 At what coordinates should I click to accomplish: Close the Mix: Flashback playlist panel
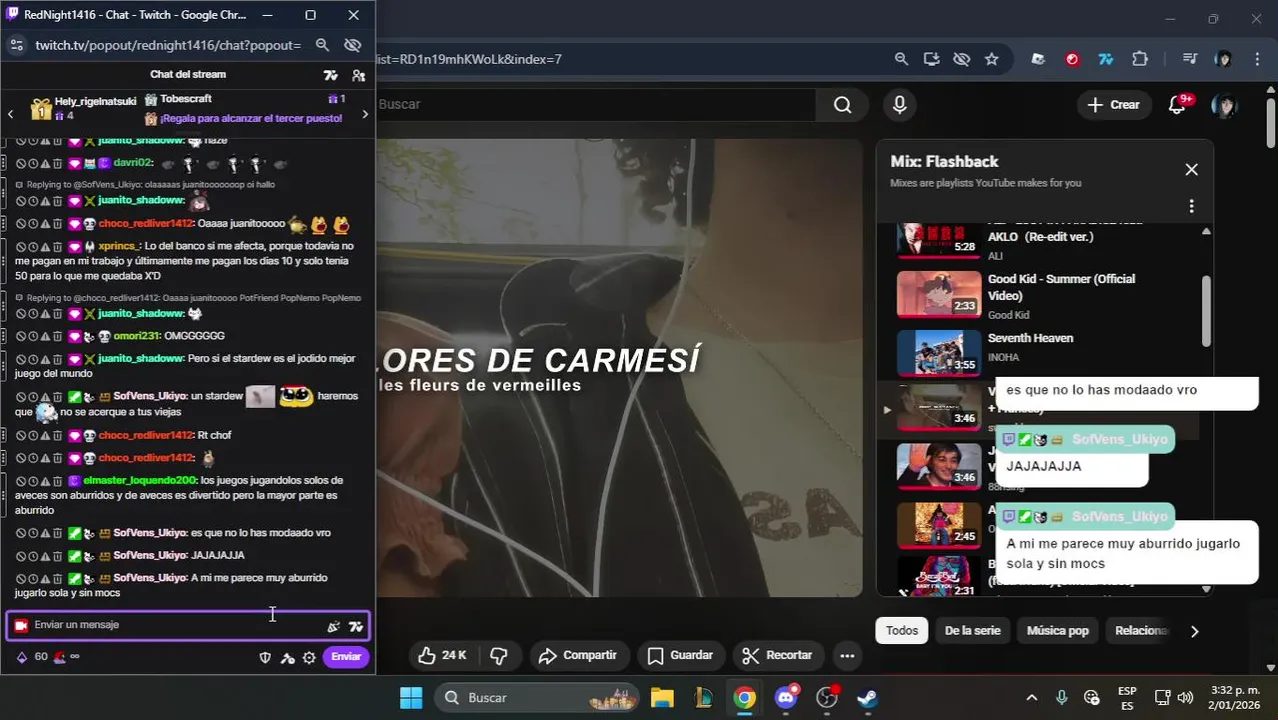(x=1191, y=170)
